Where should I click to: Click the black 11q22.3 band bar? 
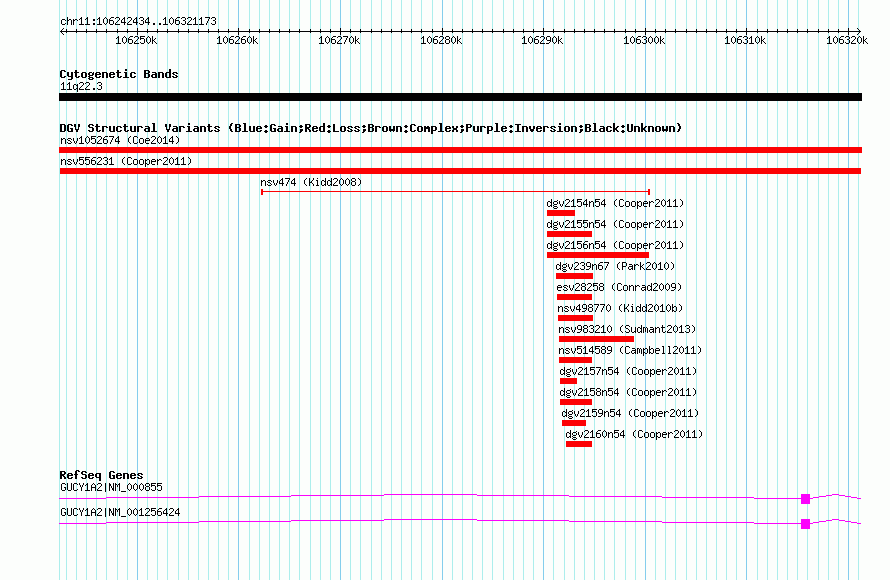460,97
